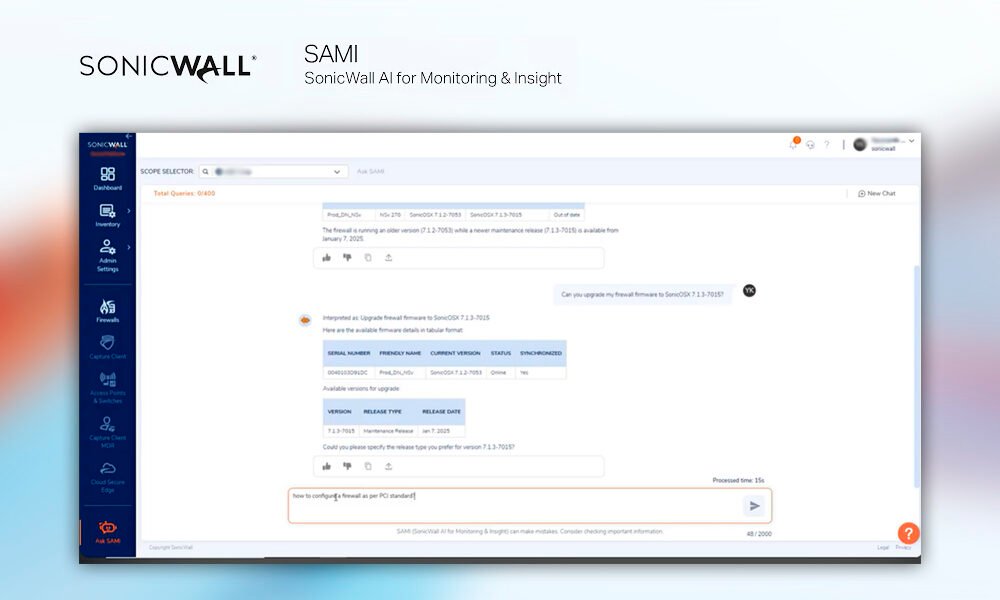
Task: Thumbs down the firmware upgrade response
Action: (x=347, y=466)
